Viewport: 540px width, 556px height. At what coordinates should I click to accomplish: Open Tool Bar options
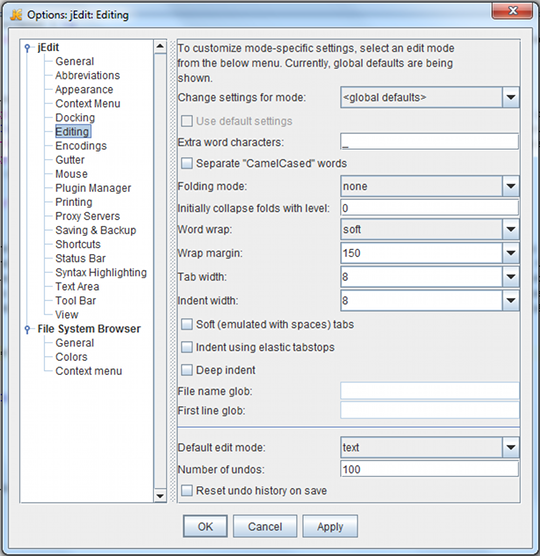[76, 301]
